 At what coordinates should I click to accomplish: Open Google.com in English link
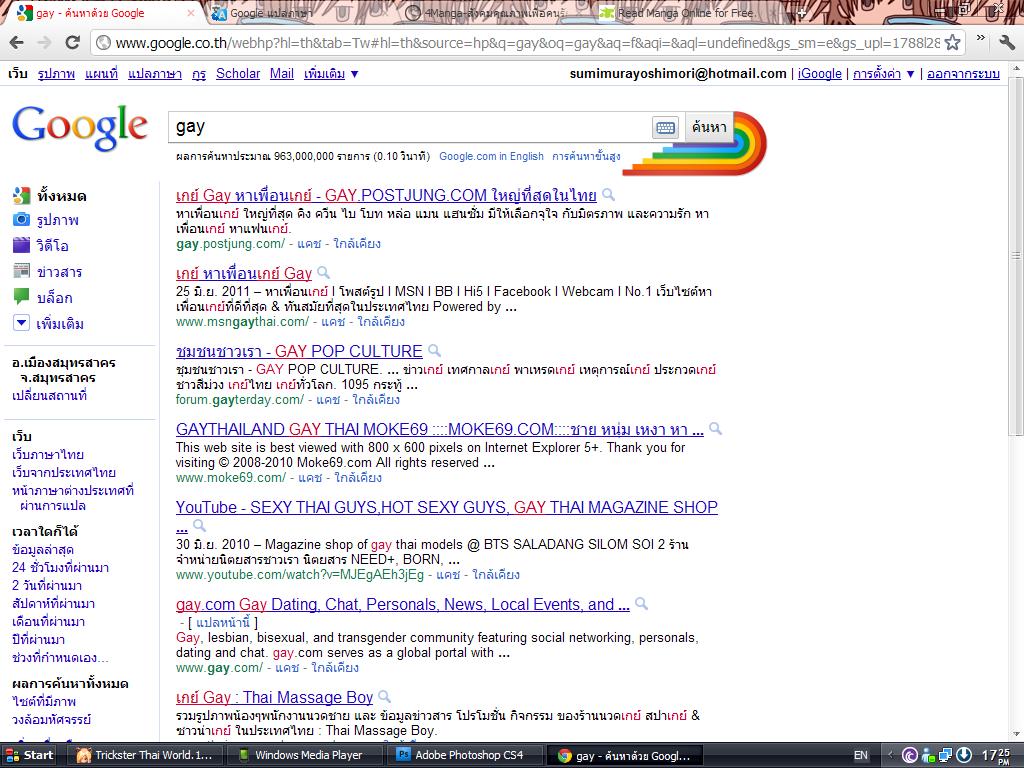491,156
